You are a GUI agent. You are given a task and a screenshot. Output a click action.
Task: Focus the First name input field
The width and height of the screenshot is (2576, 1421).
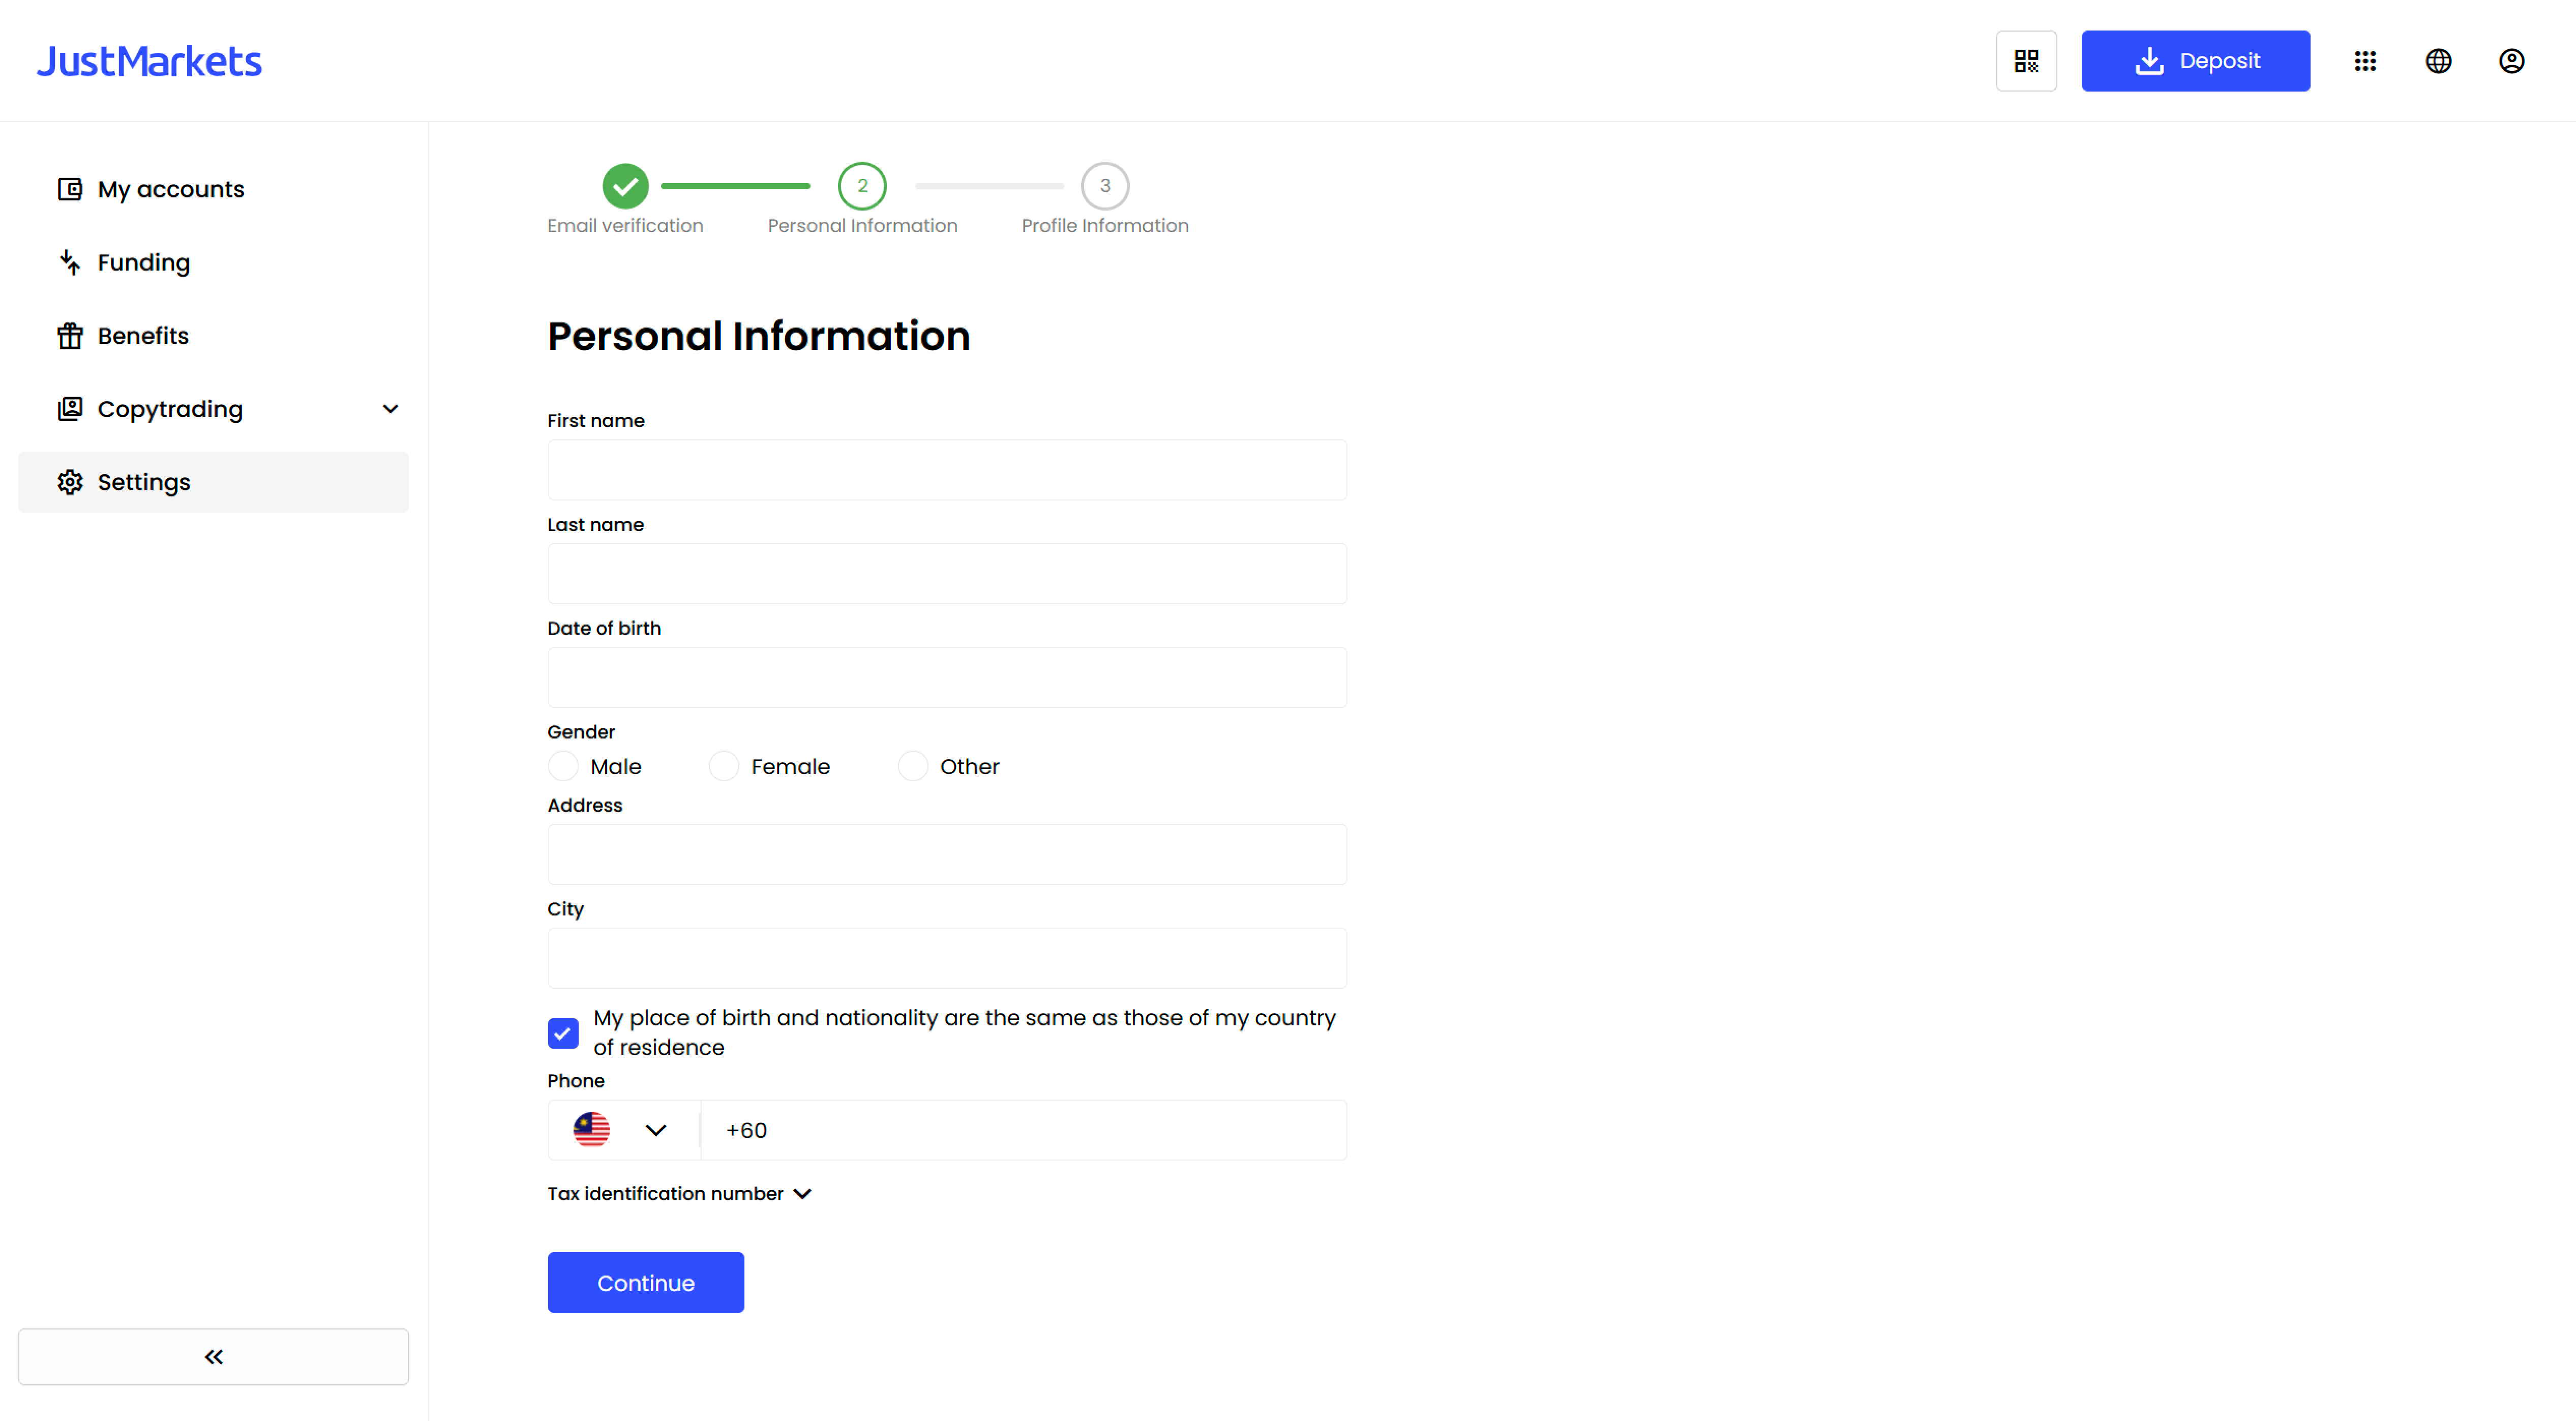pos(947,470)
